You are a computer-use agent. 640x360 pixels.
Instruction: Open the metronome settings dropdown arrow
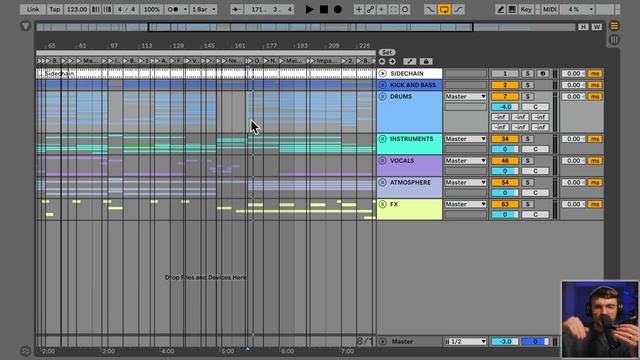185,9
